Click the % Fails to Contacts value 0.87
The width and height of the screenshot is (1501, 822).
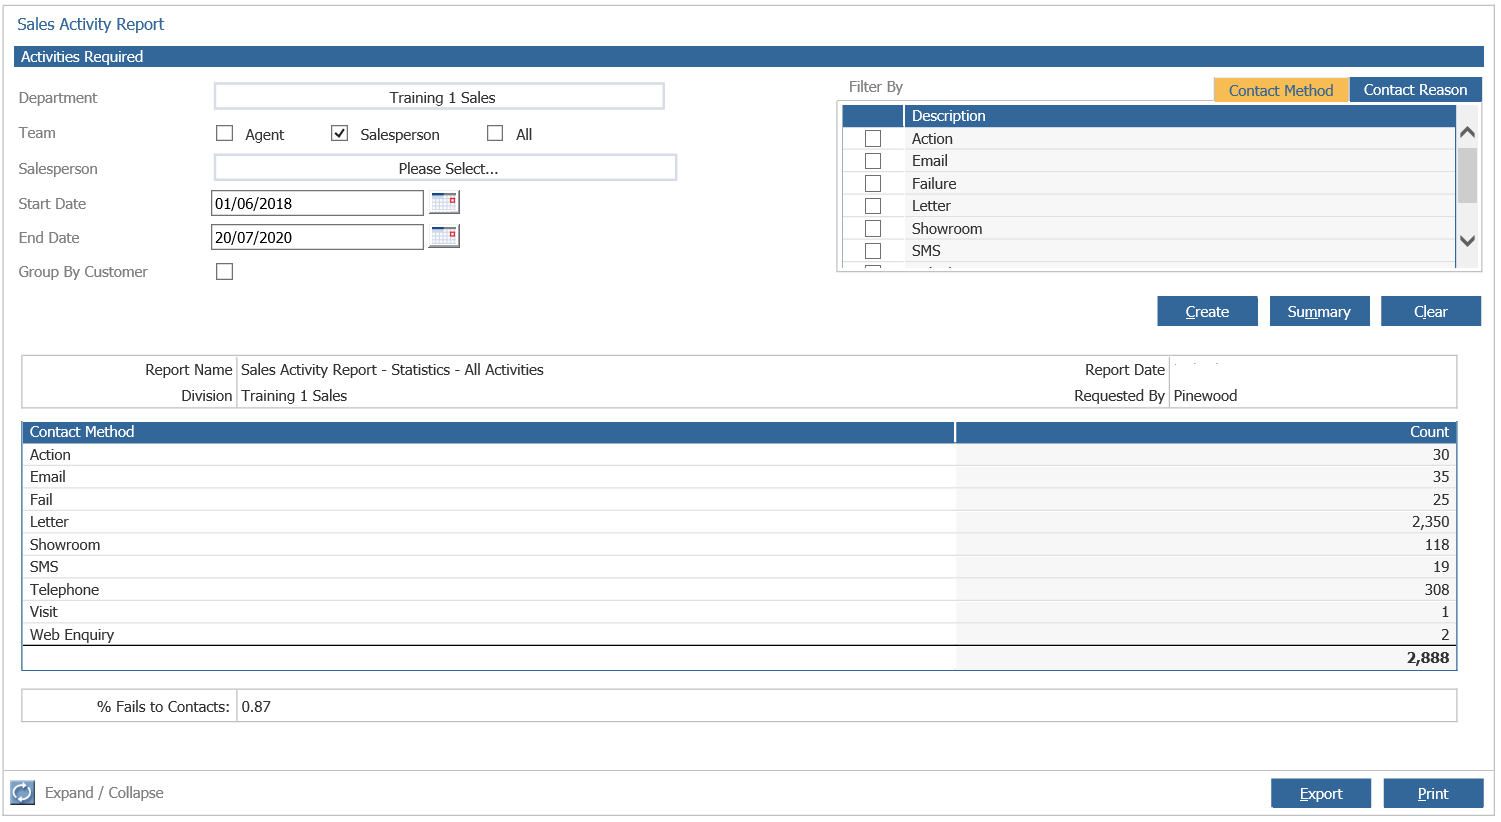(256, 707)
